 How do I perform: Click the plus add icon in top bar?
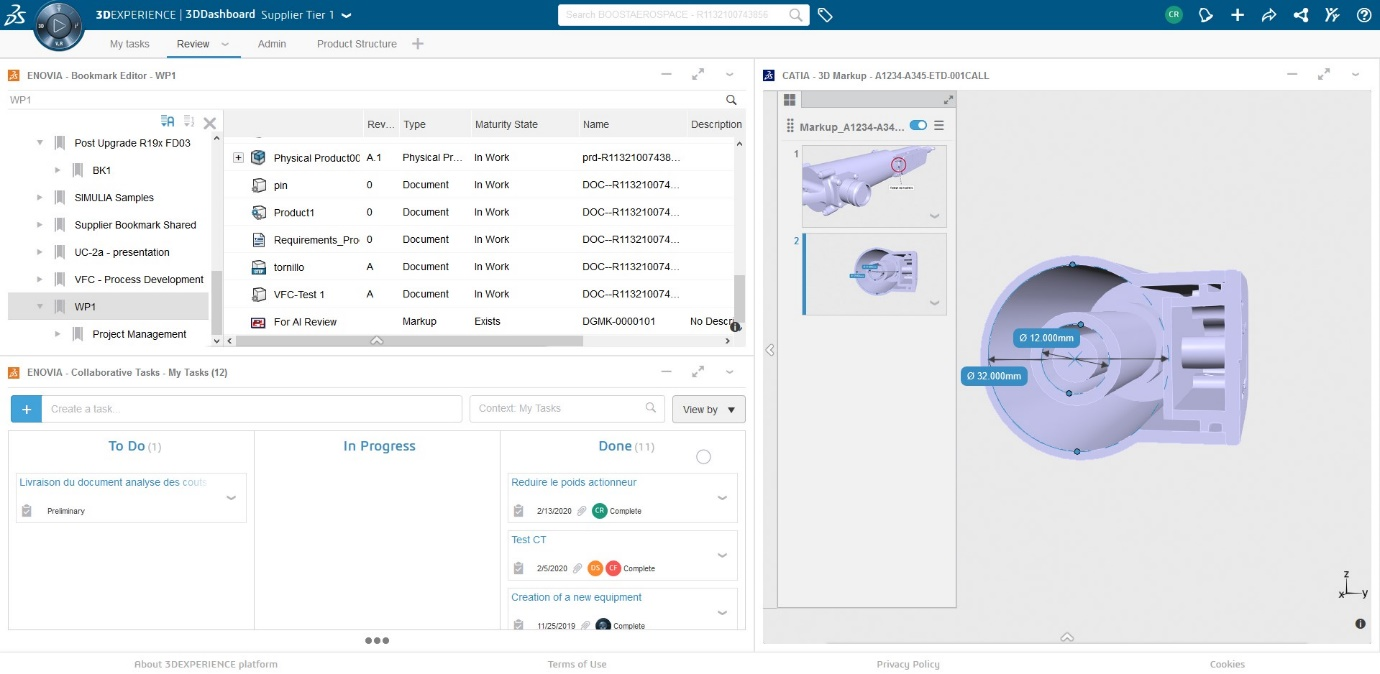[1238, 15]
